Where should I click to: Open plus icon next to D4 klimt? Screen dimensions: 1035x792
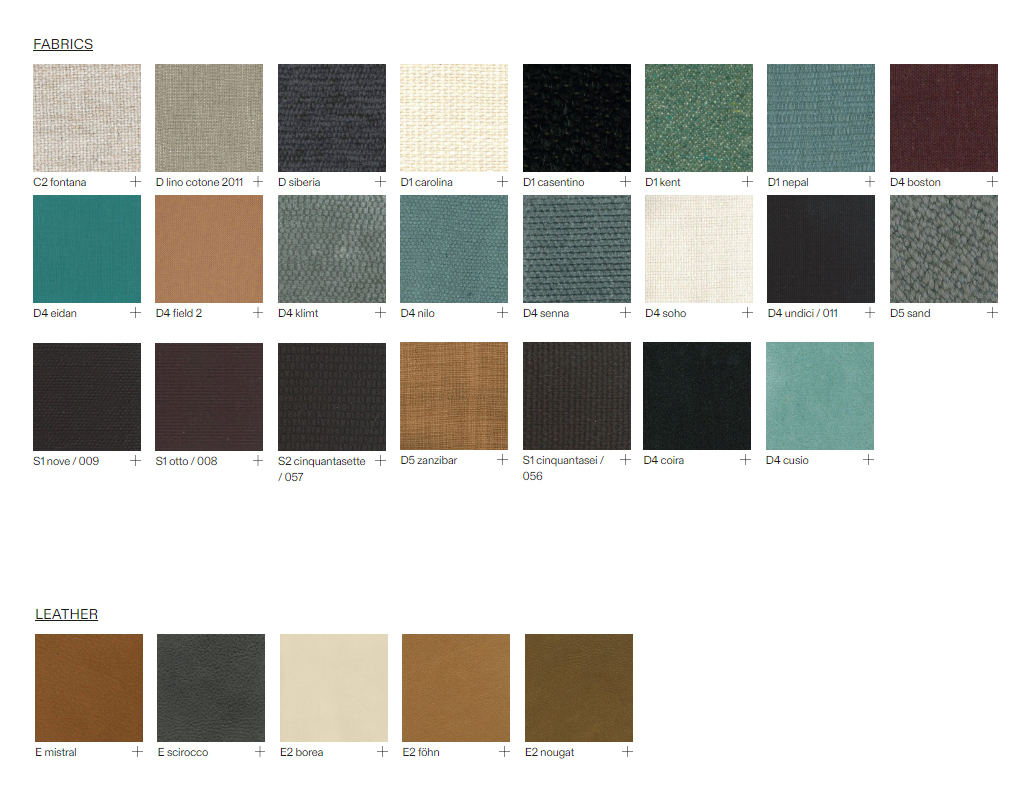point(380,313)
